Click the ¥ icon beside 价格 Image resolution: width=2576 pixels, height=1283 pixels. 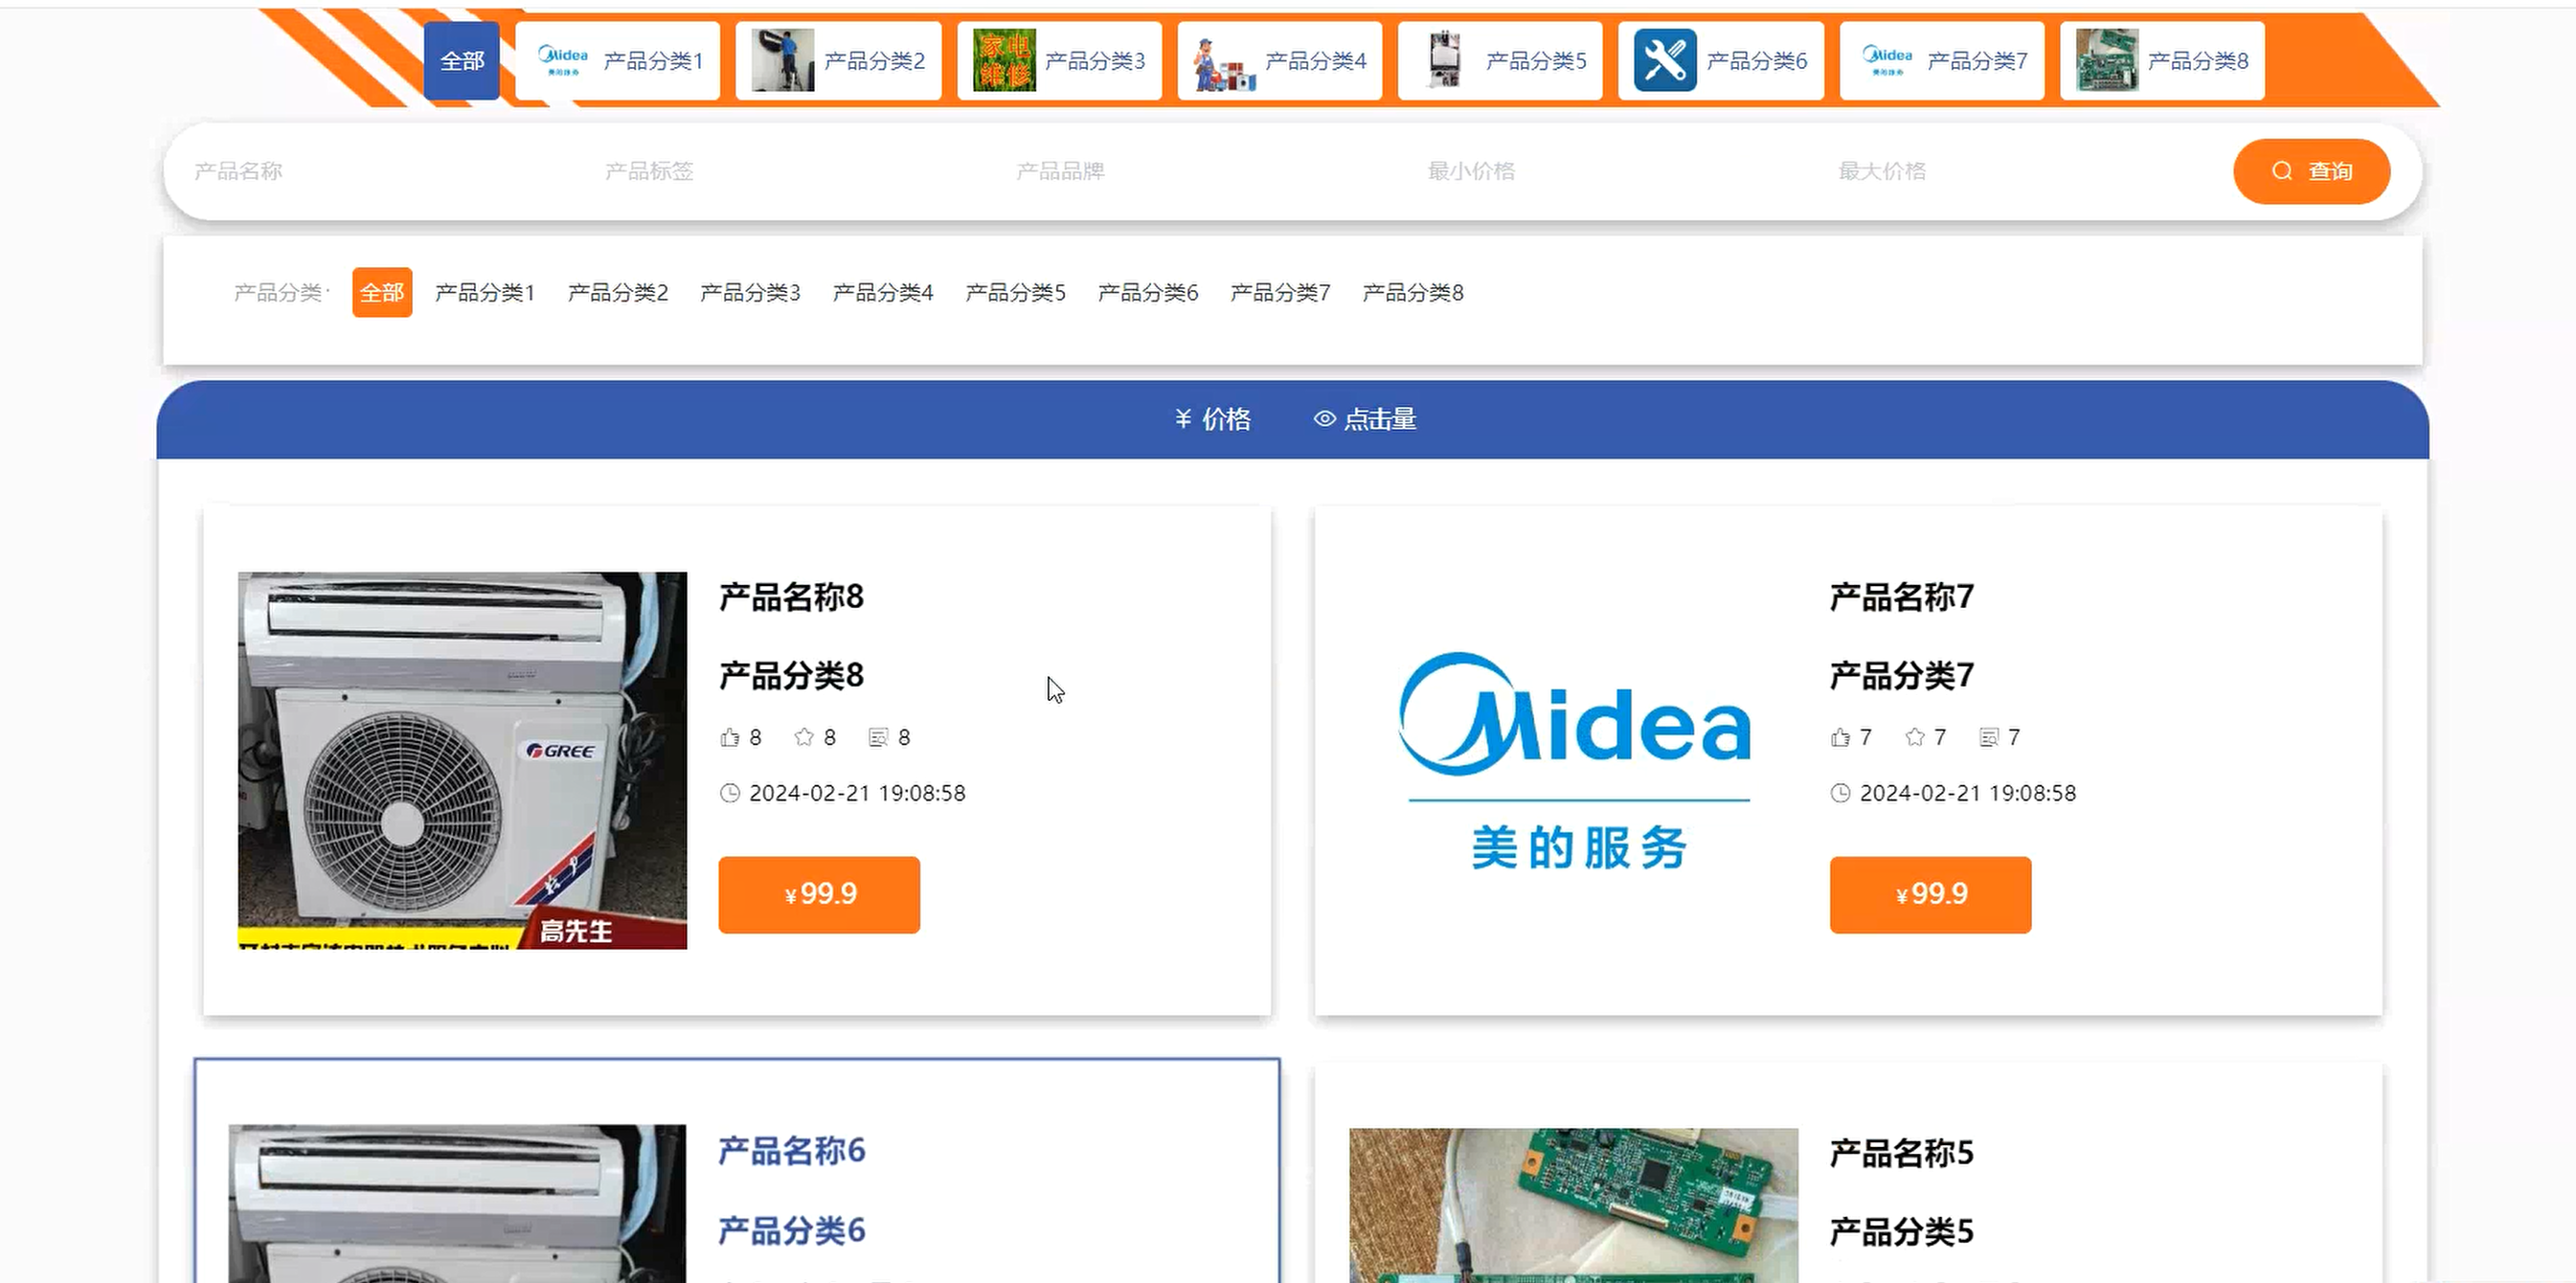[x=1183, y=419]
